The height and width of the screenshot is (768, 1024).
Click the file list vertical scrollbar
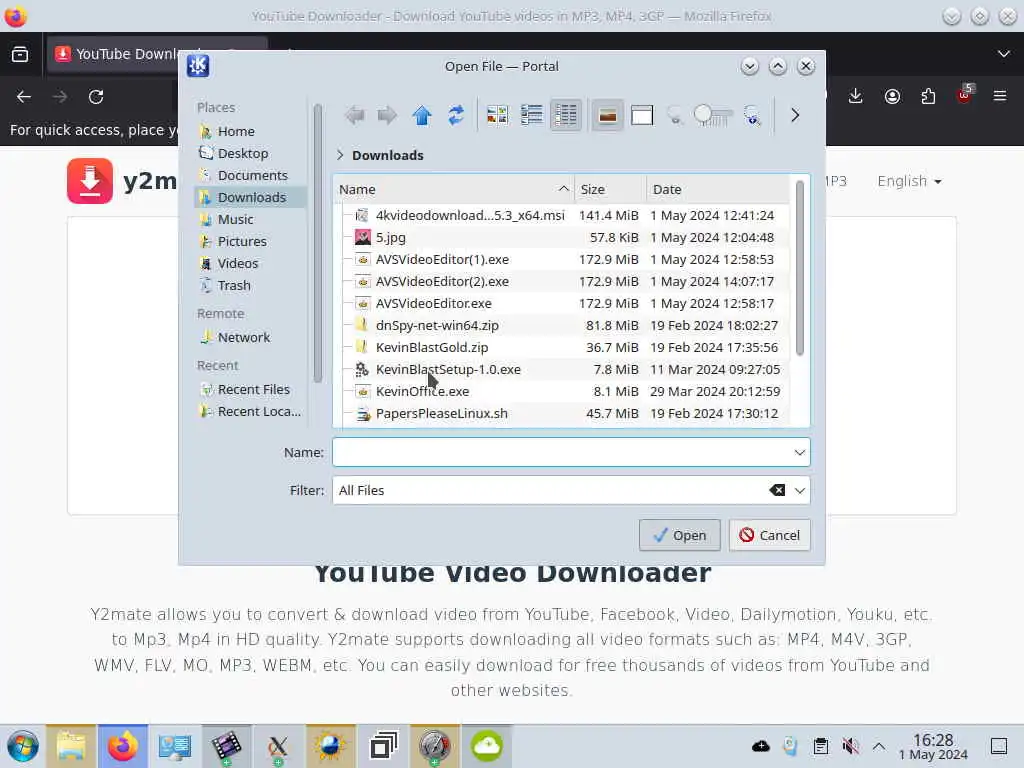[x=800, y=269]
